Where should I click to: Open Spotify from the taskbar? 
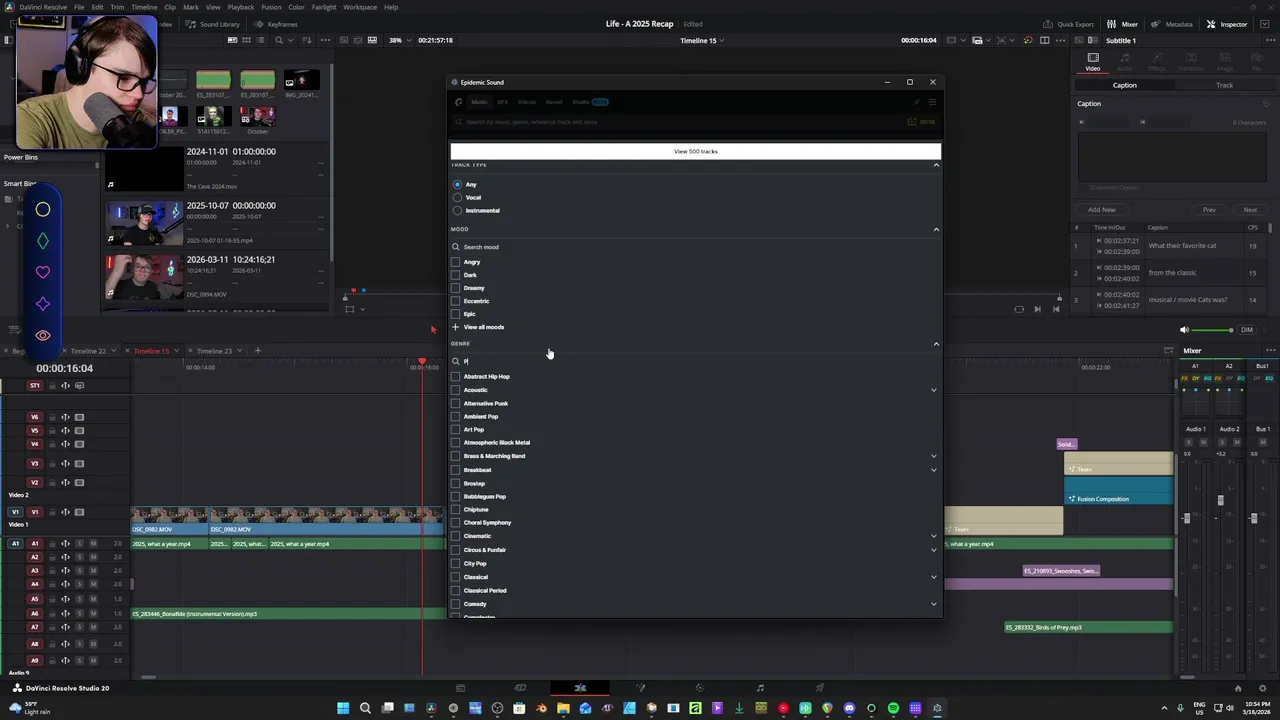893,708
